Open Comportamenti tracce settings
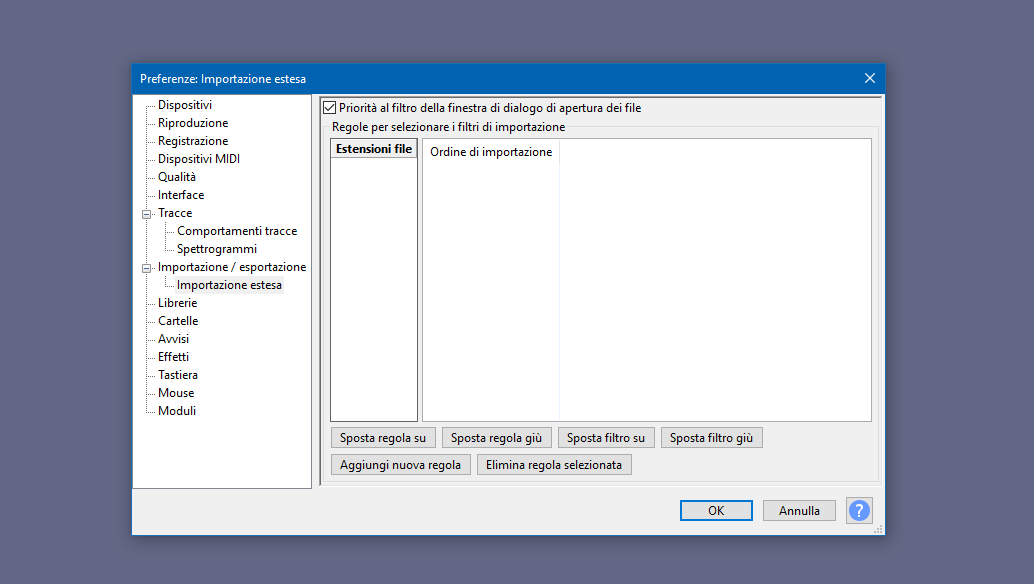 (x=237, y=230)
